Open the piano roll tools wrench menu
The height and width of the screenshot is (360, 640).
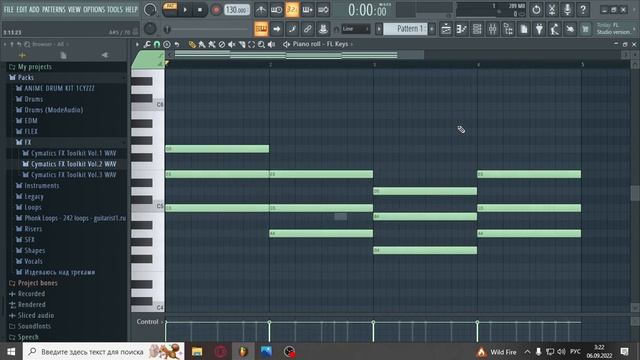click(x=147, y=44)
